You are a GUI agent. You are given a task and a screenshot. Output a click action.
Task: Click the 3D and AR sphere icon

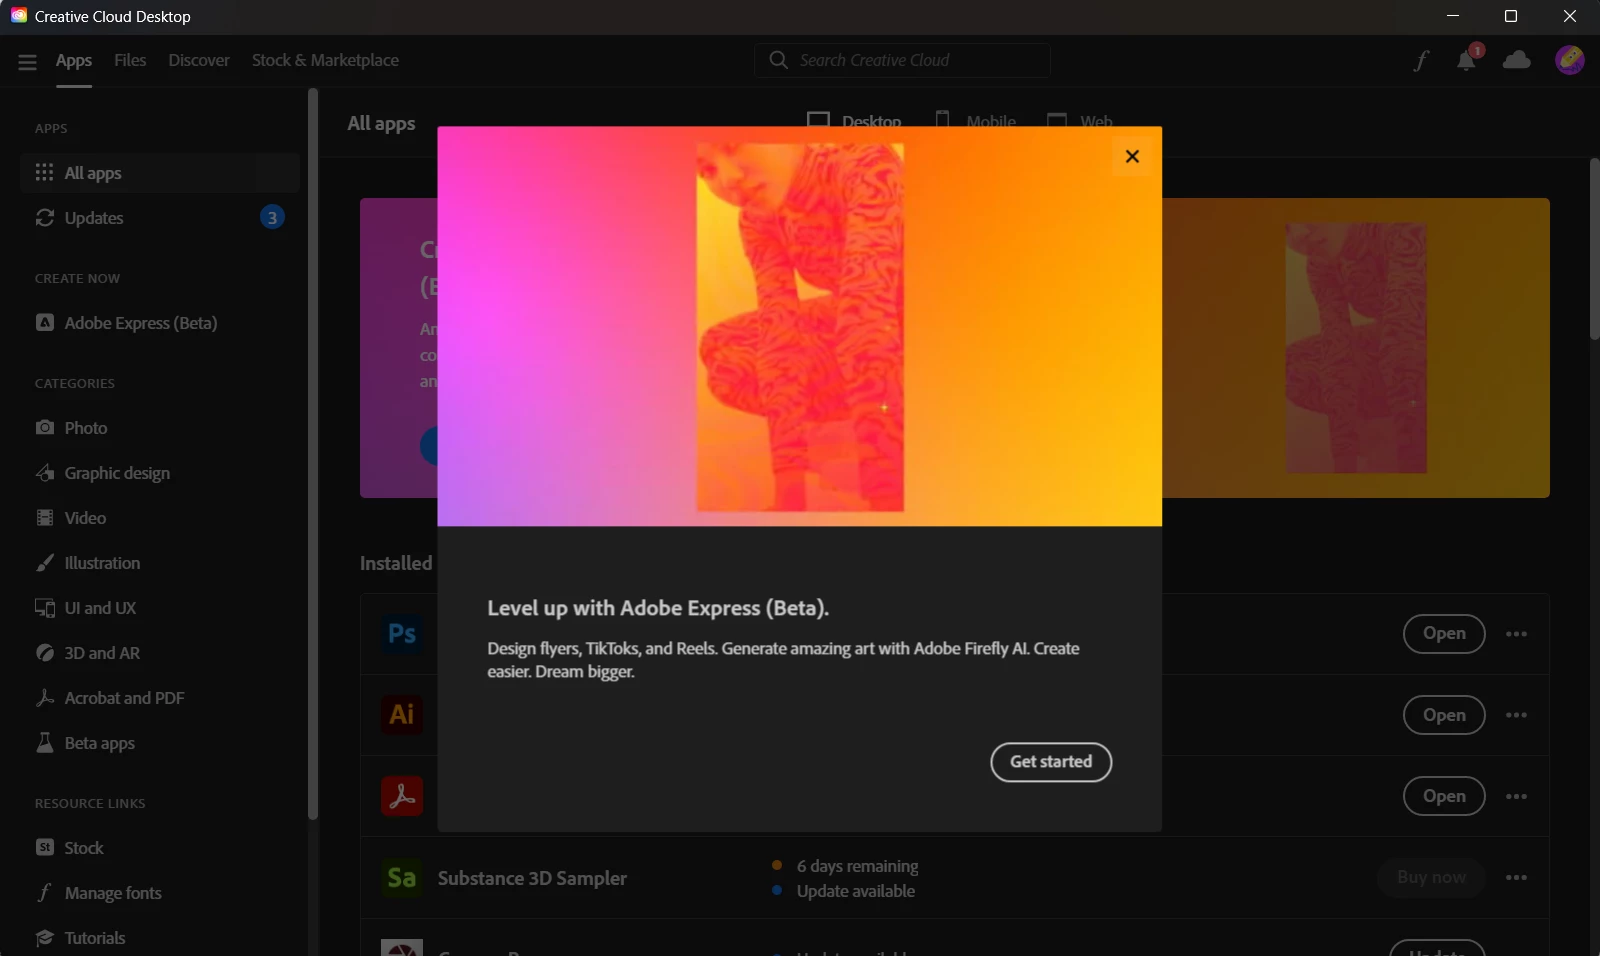pyautogui.click(x=45, y=653)
